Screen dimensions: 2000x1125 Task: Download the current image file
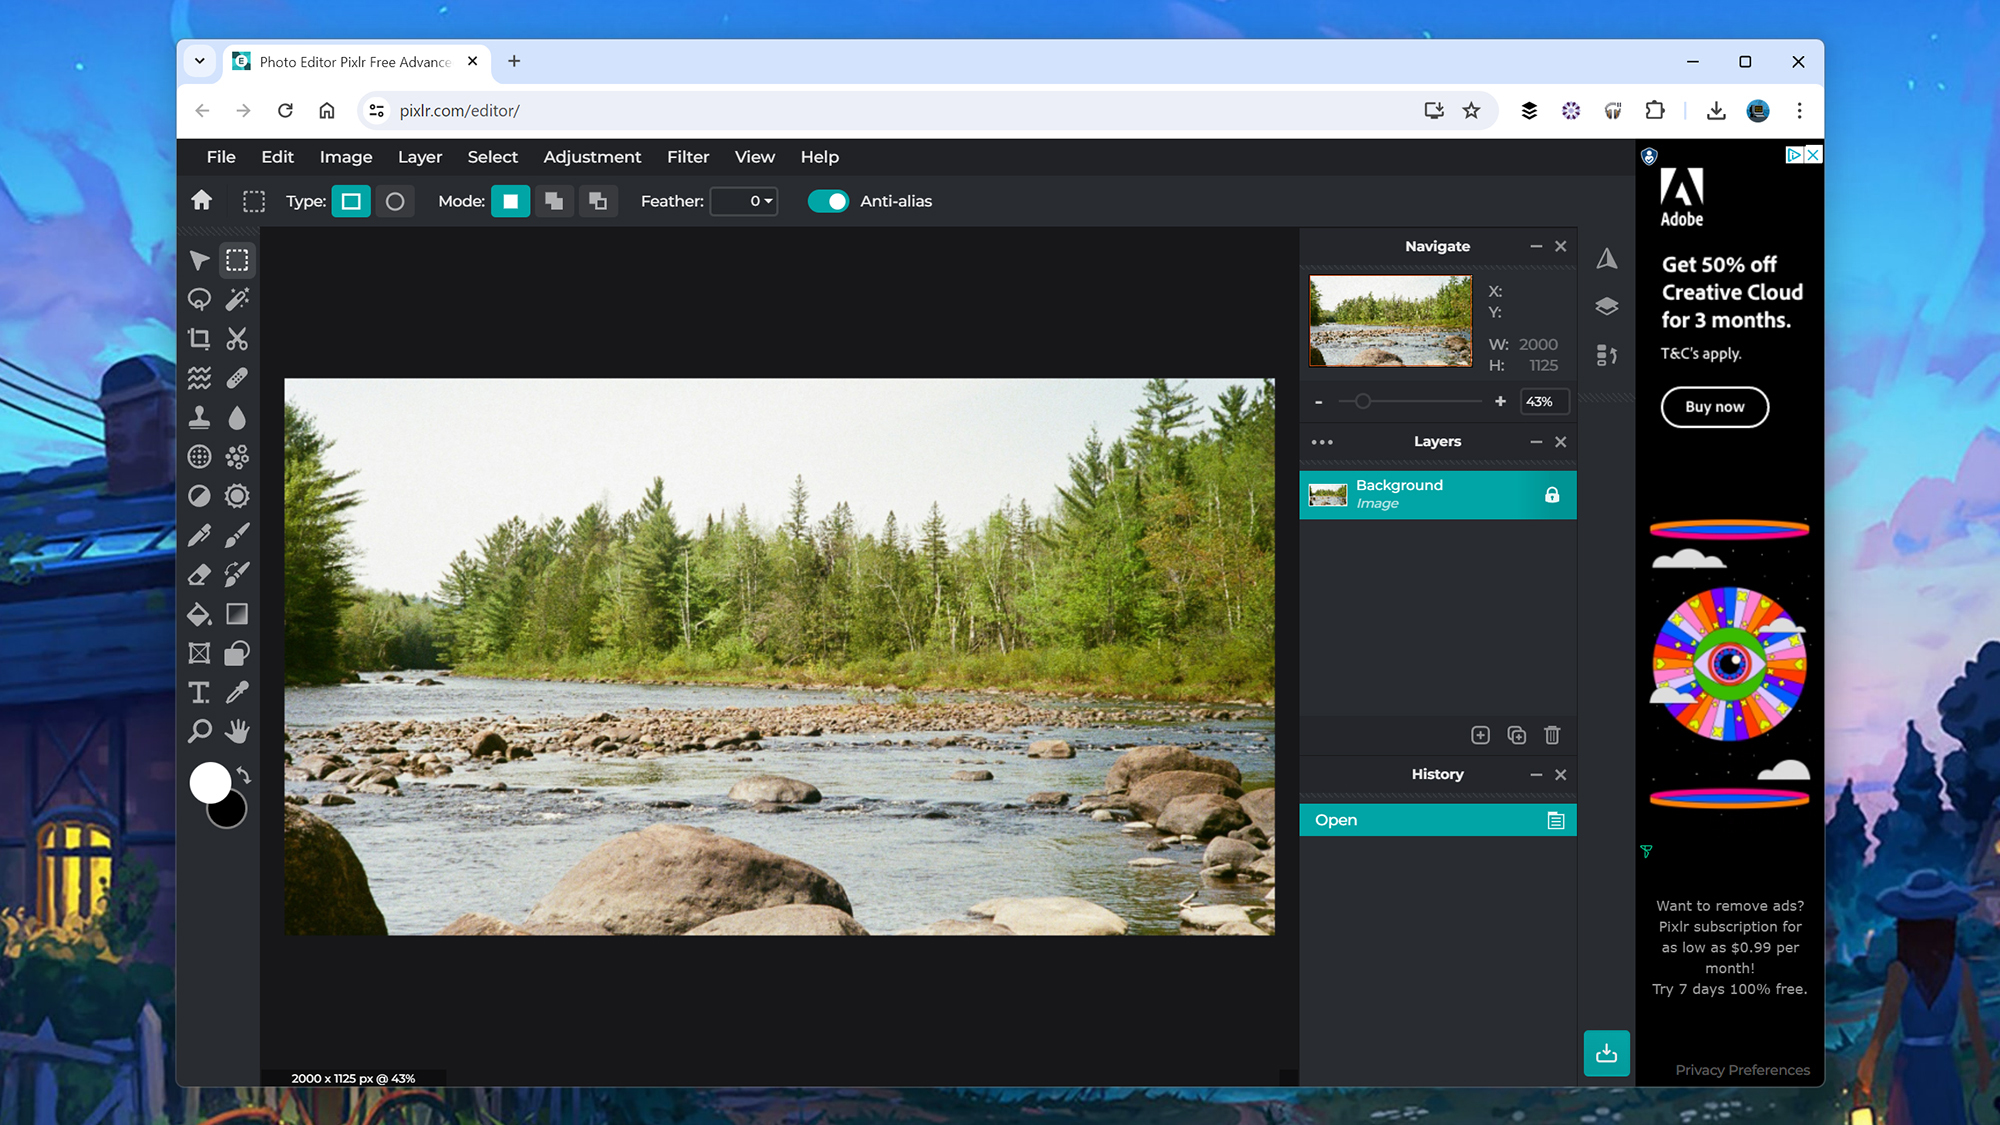tap(1606, 1052)
